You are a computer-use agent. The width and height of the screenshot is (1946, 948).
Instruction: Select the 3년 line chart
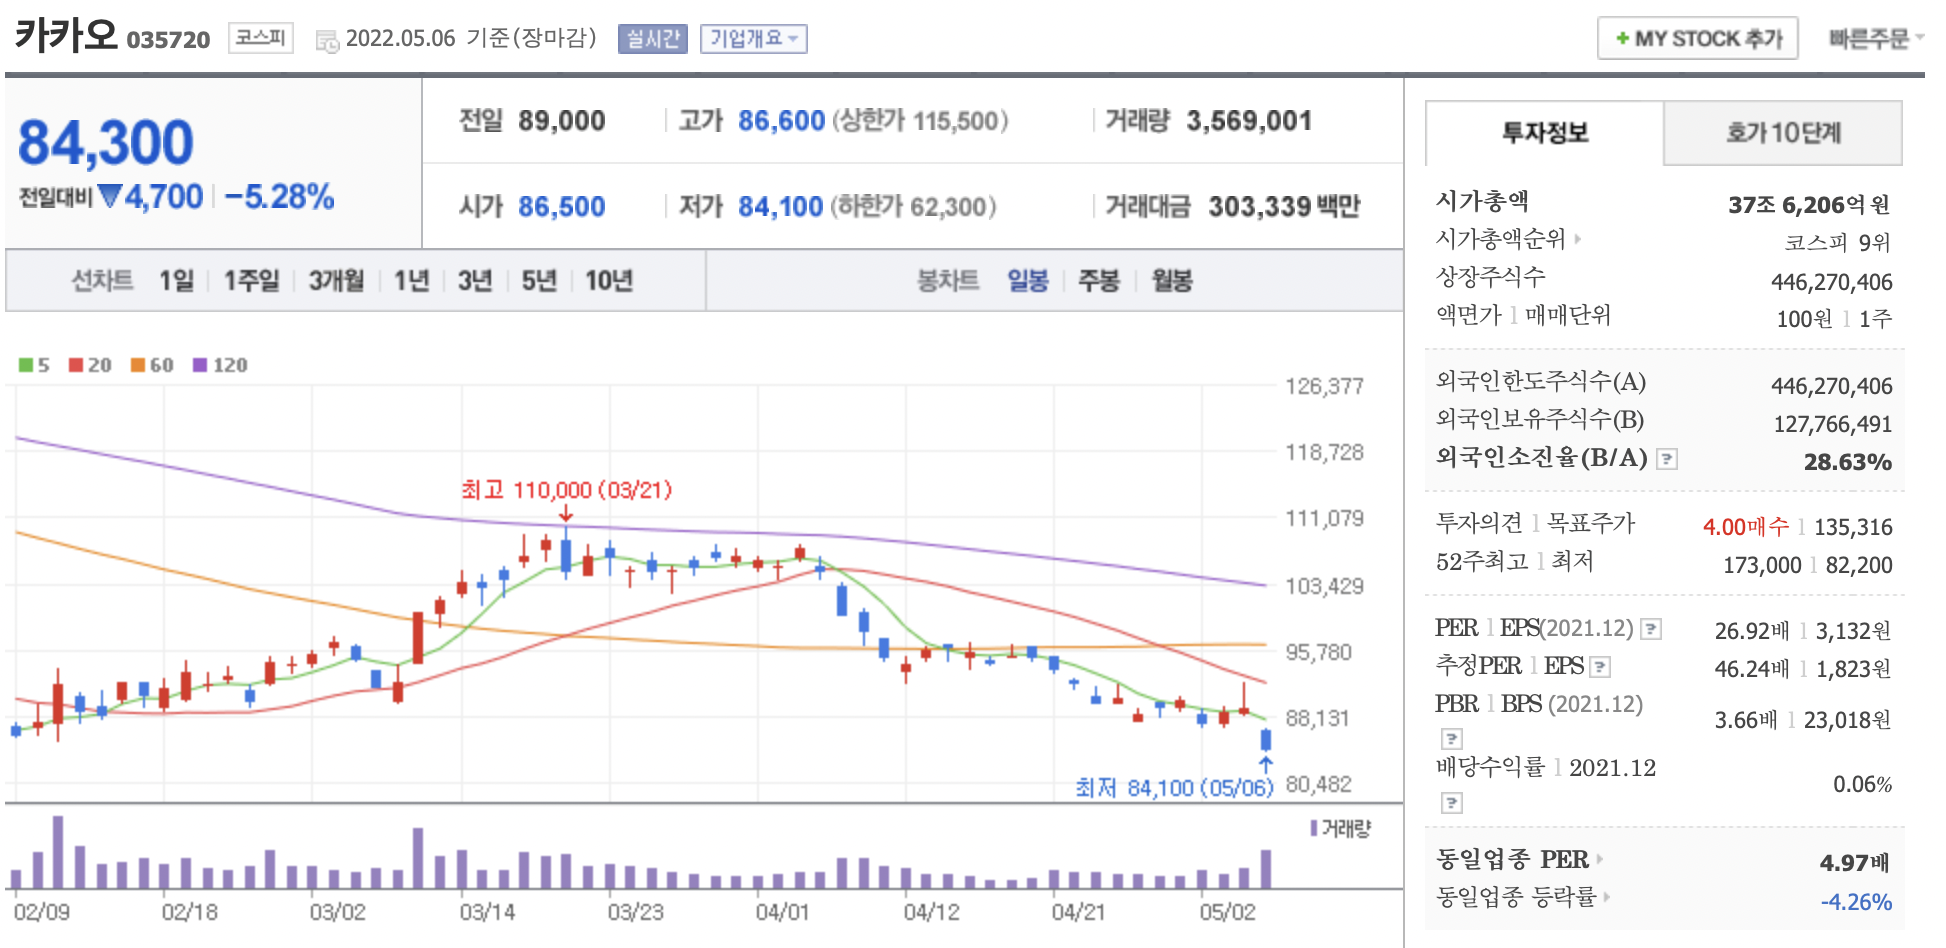pos(475,281)
